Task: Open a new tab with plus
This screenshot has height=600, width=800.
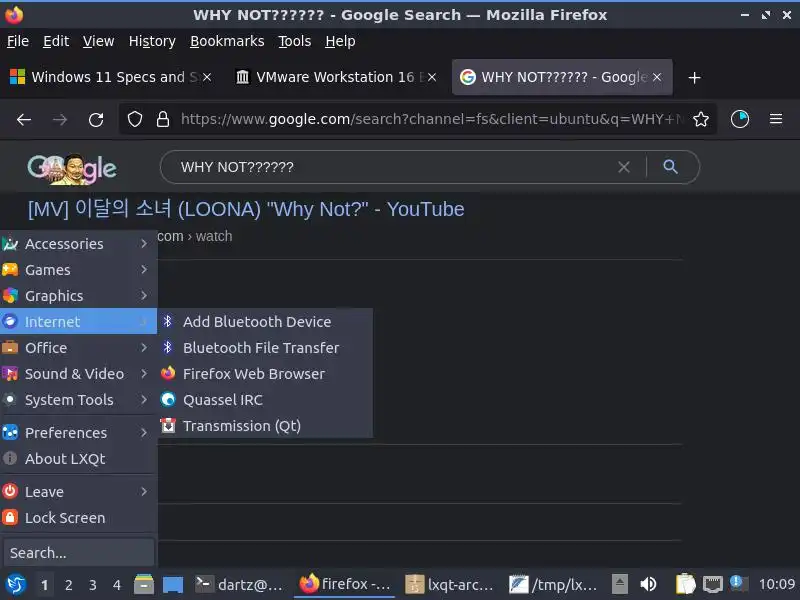Action: point(694,78)
